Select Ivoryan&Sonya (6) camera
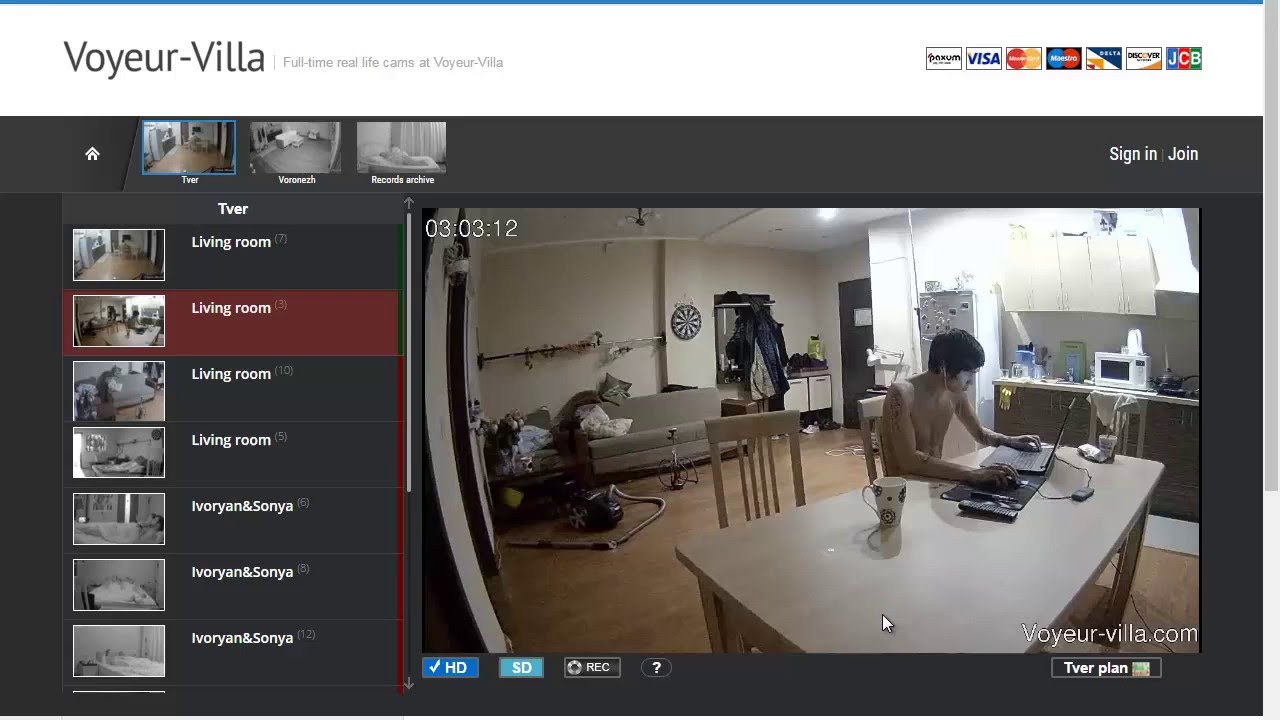 pos(231,520)
